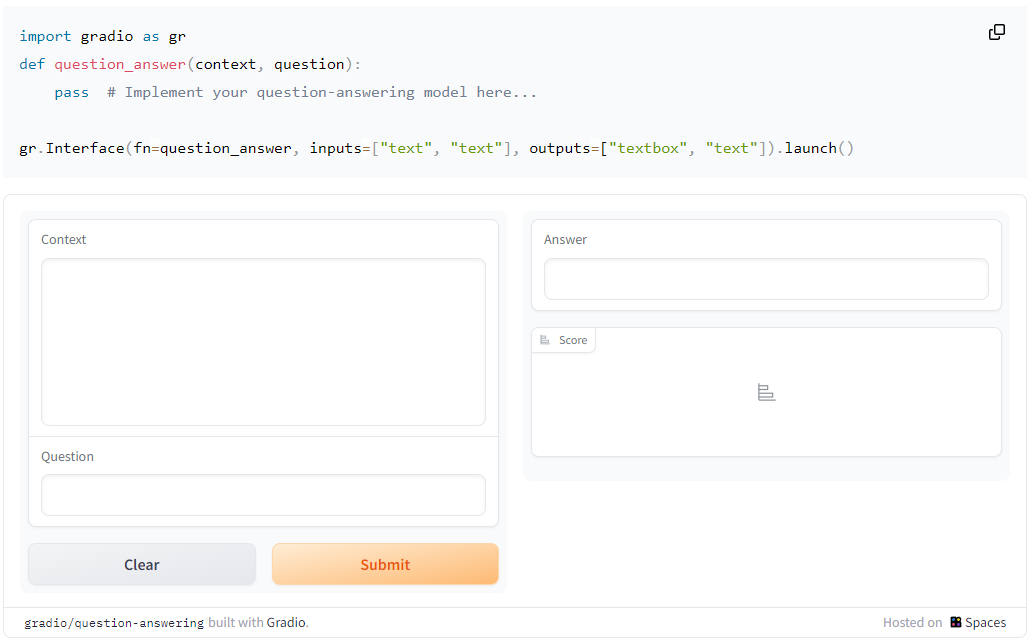The image size is (1032, 642).
Task: Click the gr.Interface launch code line
Action: (x=436, y=148)
